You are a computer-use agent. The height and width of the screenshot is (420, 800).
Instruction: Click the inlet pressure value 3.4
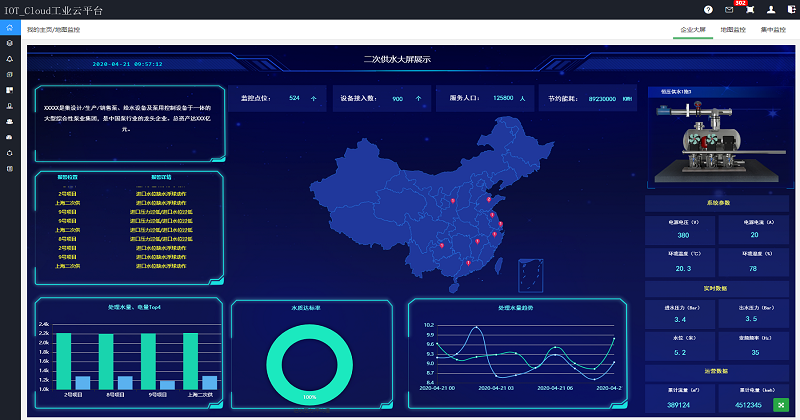coord(680,319)
